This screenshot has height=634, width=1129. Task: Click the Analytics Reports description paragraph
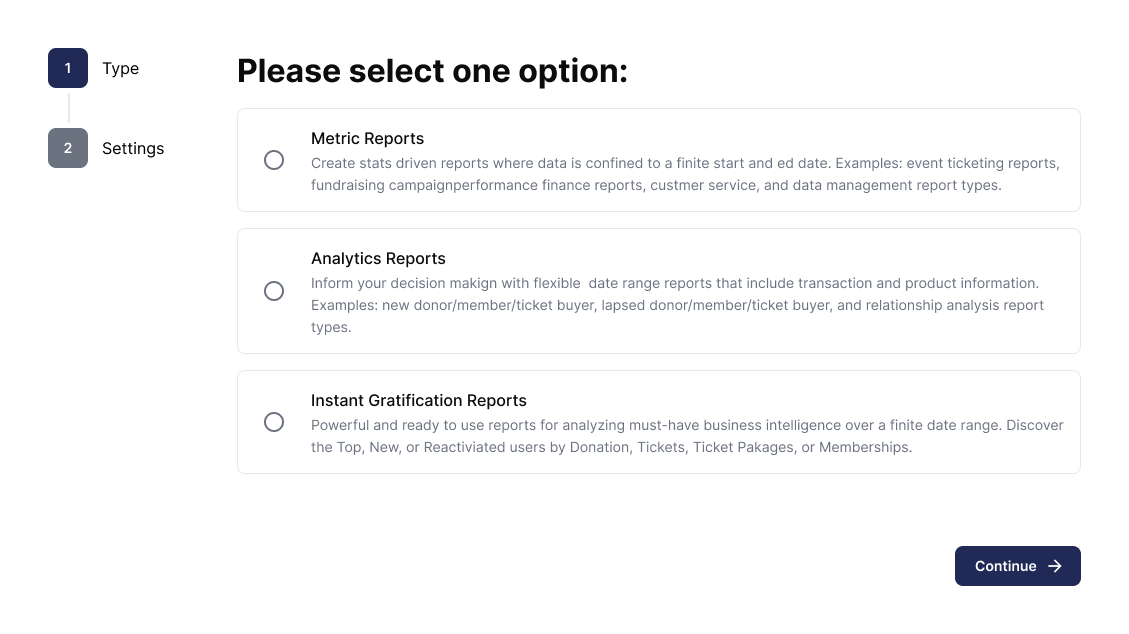[678, 305]
